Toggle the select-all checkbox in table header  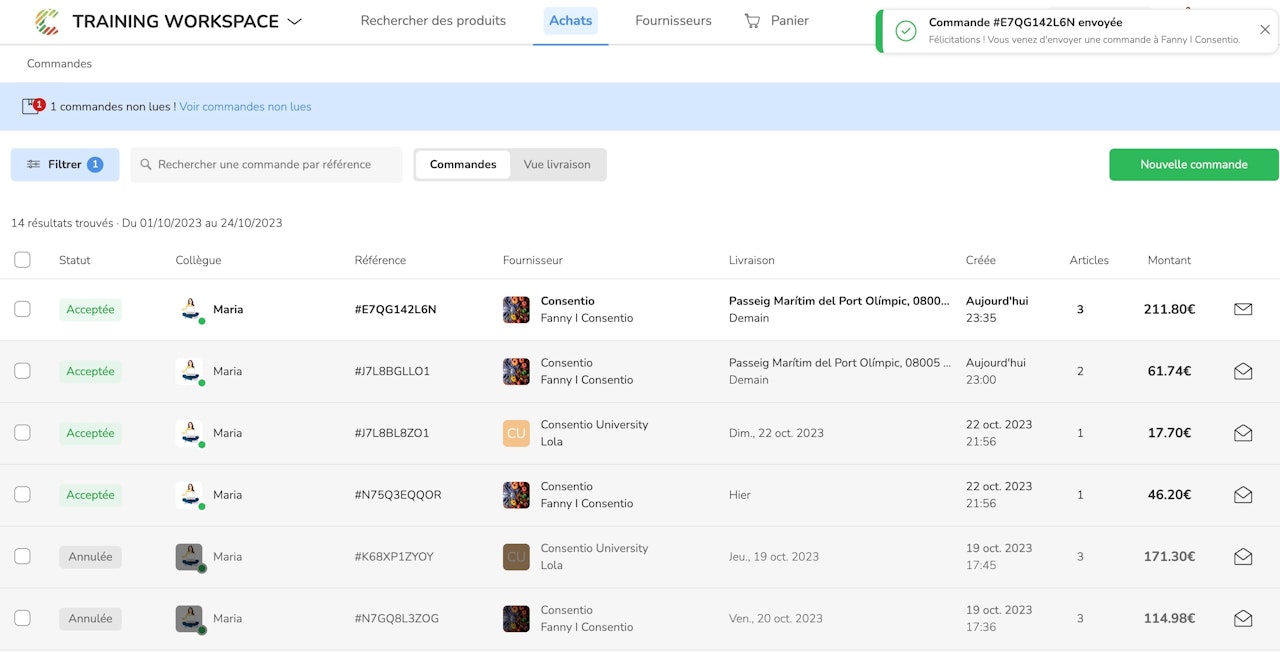point(22,260)
